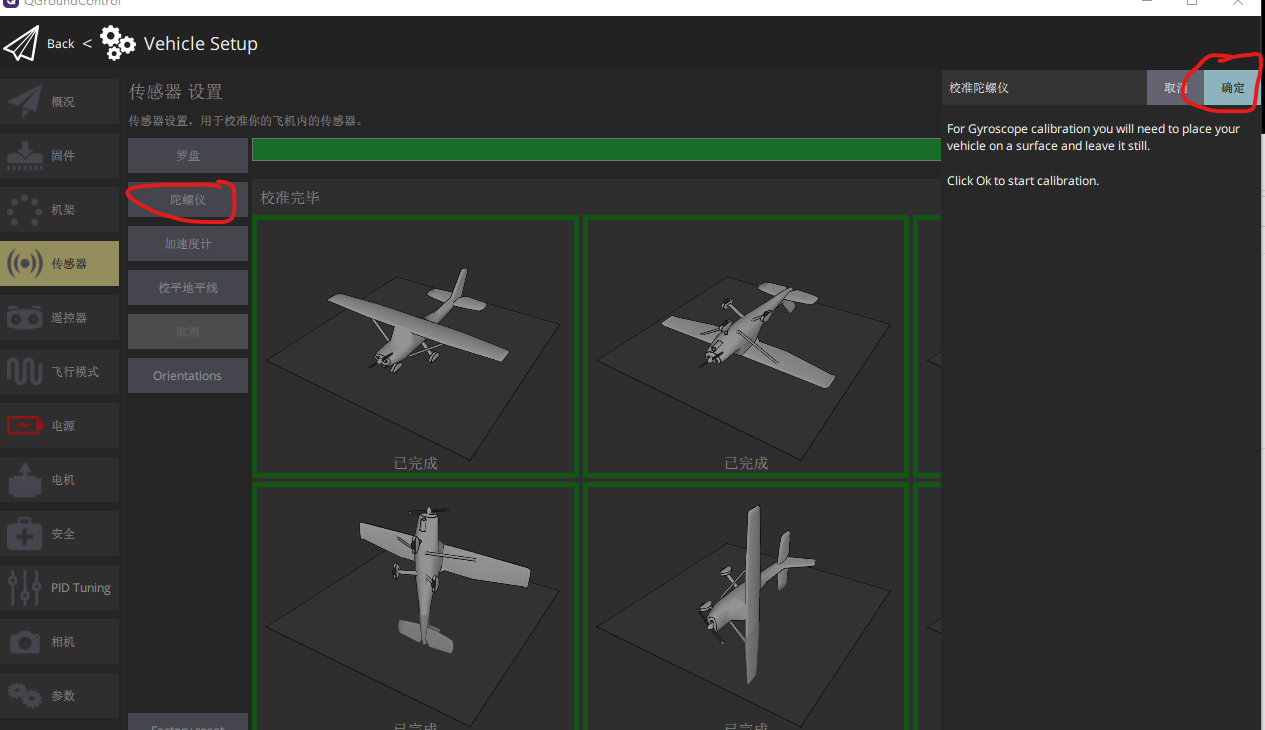
Task: Click the 'Click Ok to start calibration' text
Action: [x=1023, y=181]
